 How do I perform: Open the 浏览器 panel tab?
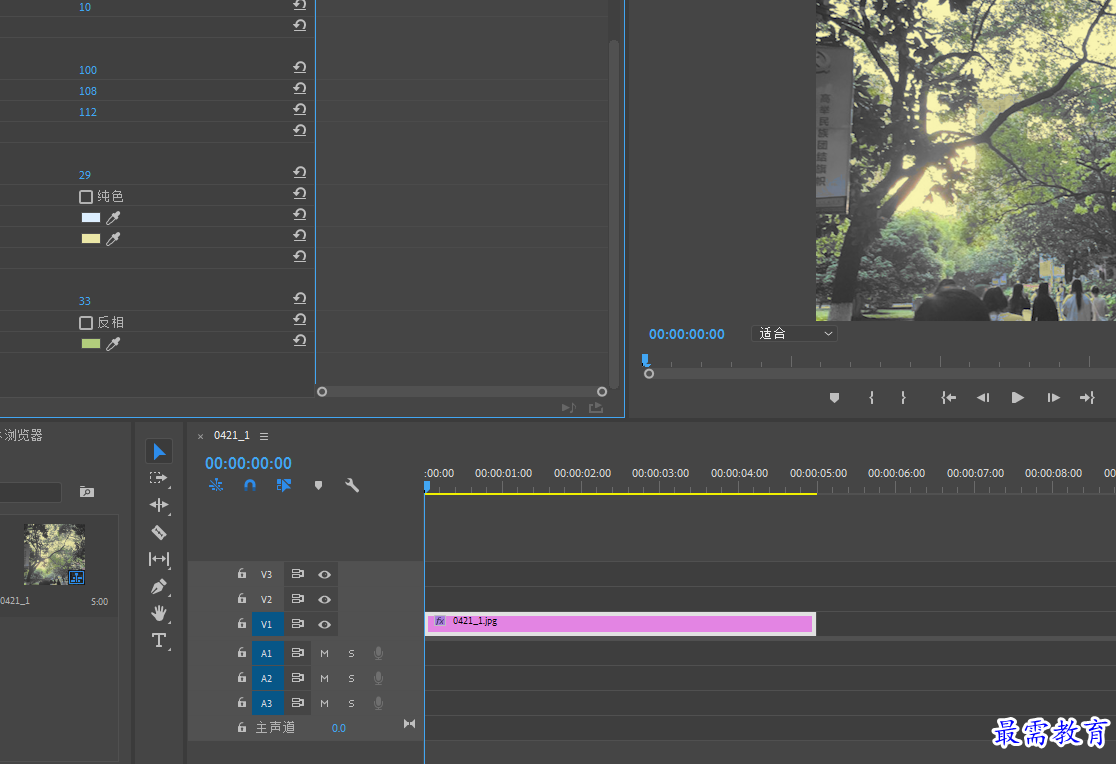point(23,435)
